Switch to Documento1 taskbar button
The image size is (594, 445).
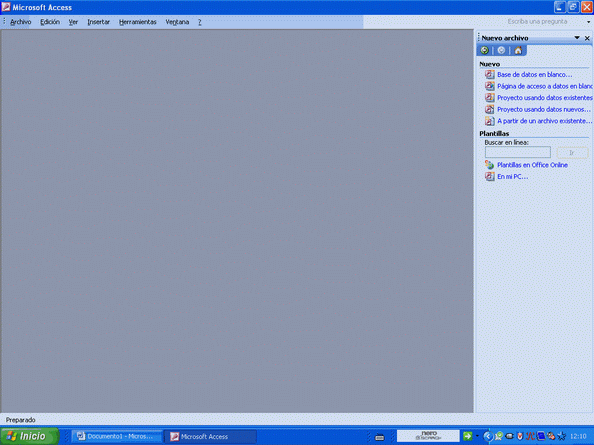[117, 436]
